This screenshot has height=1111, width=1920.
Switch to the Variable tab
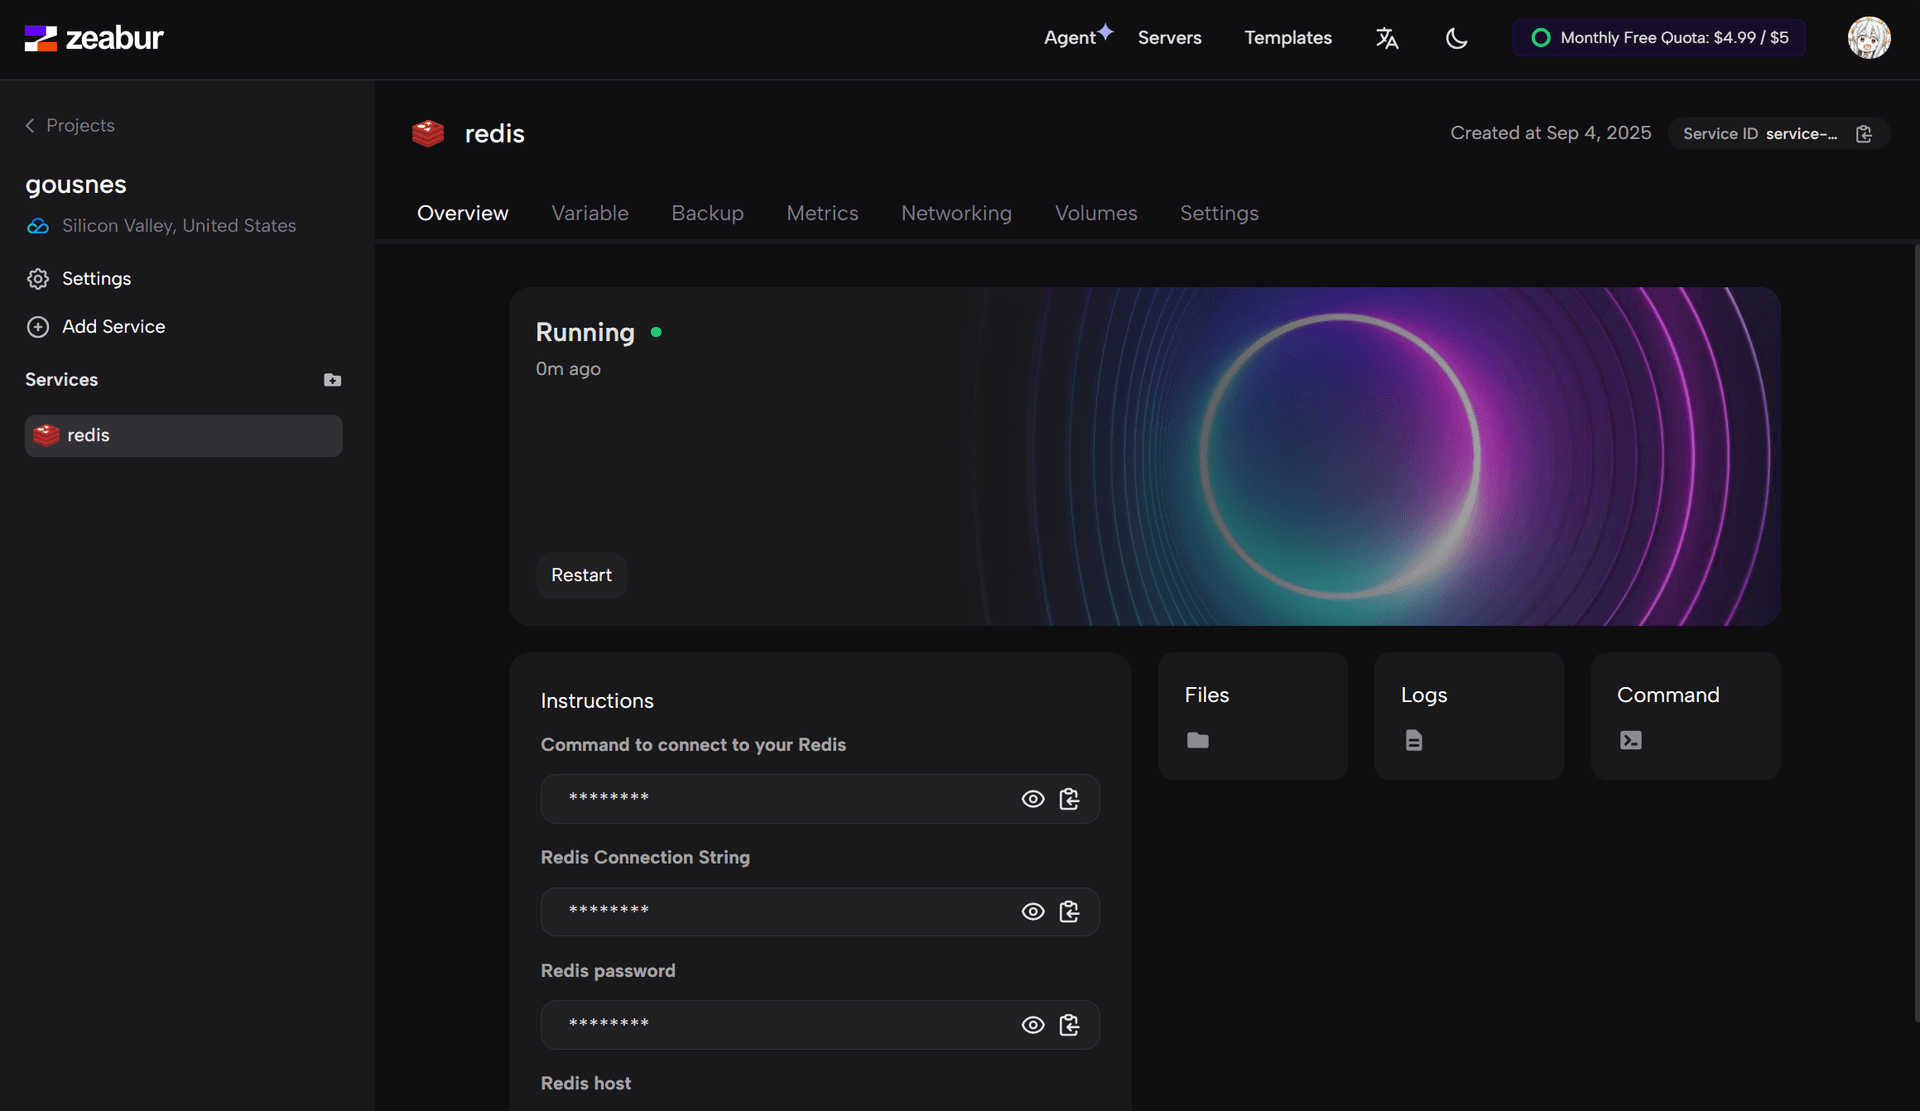[x=590, y=213]
